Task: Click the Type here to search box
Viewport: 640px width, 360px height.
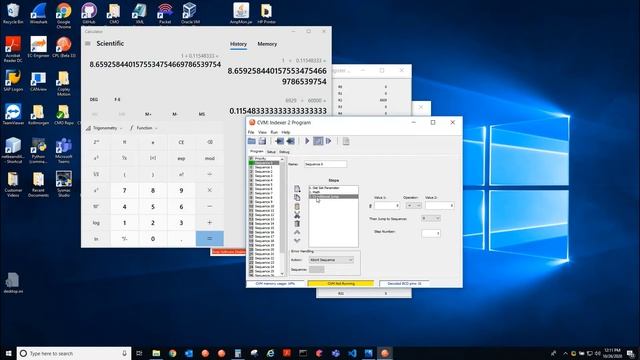Action: pyautogui.click(x=74, y=353)
